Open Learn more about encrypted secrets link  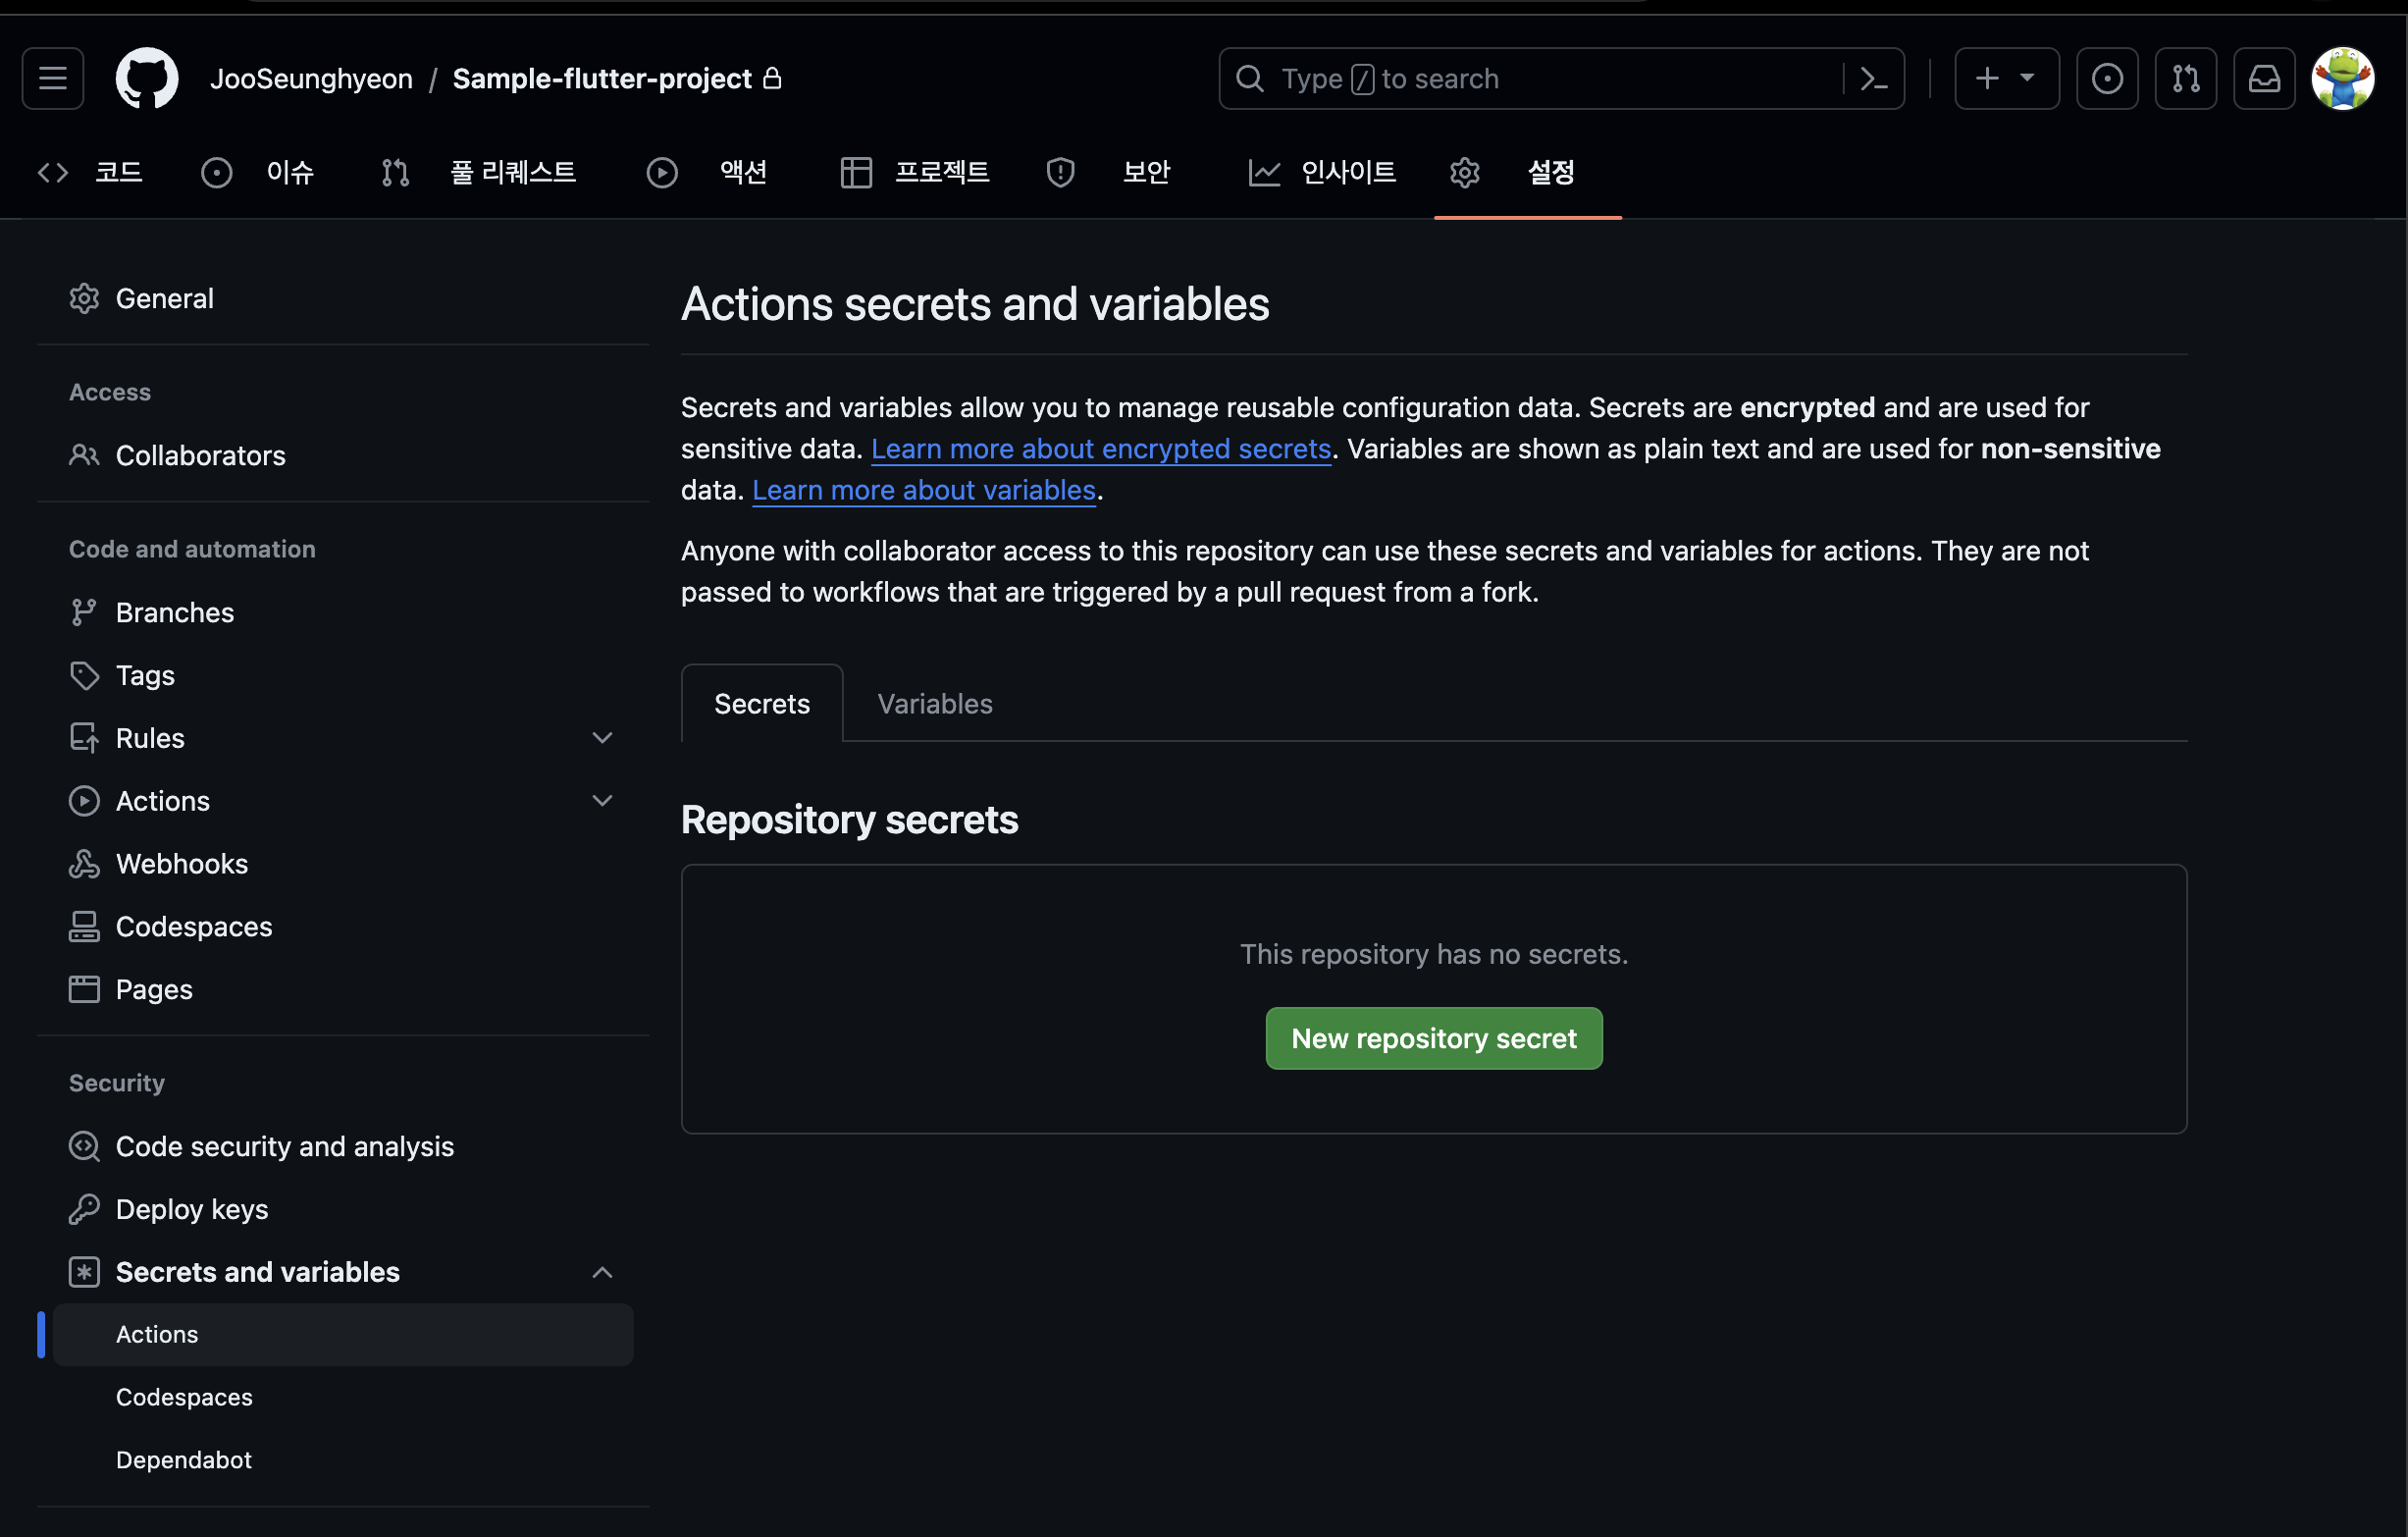(1100, 449)
